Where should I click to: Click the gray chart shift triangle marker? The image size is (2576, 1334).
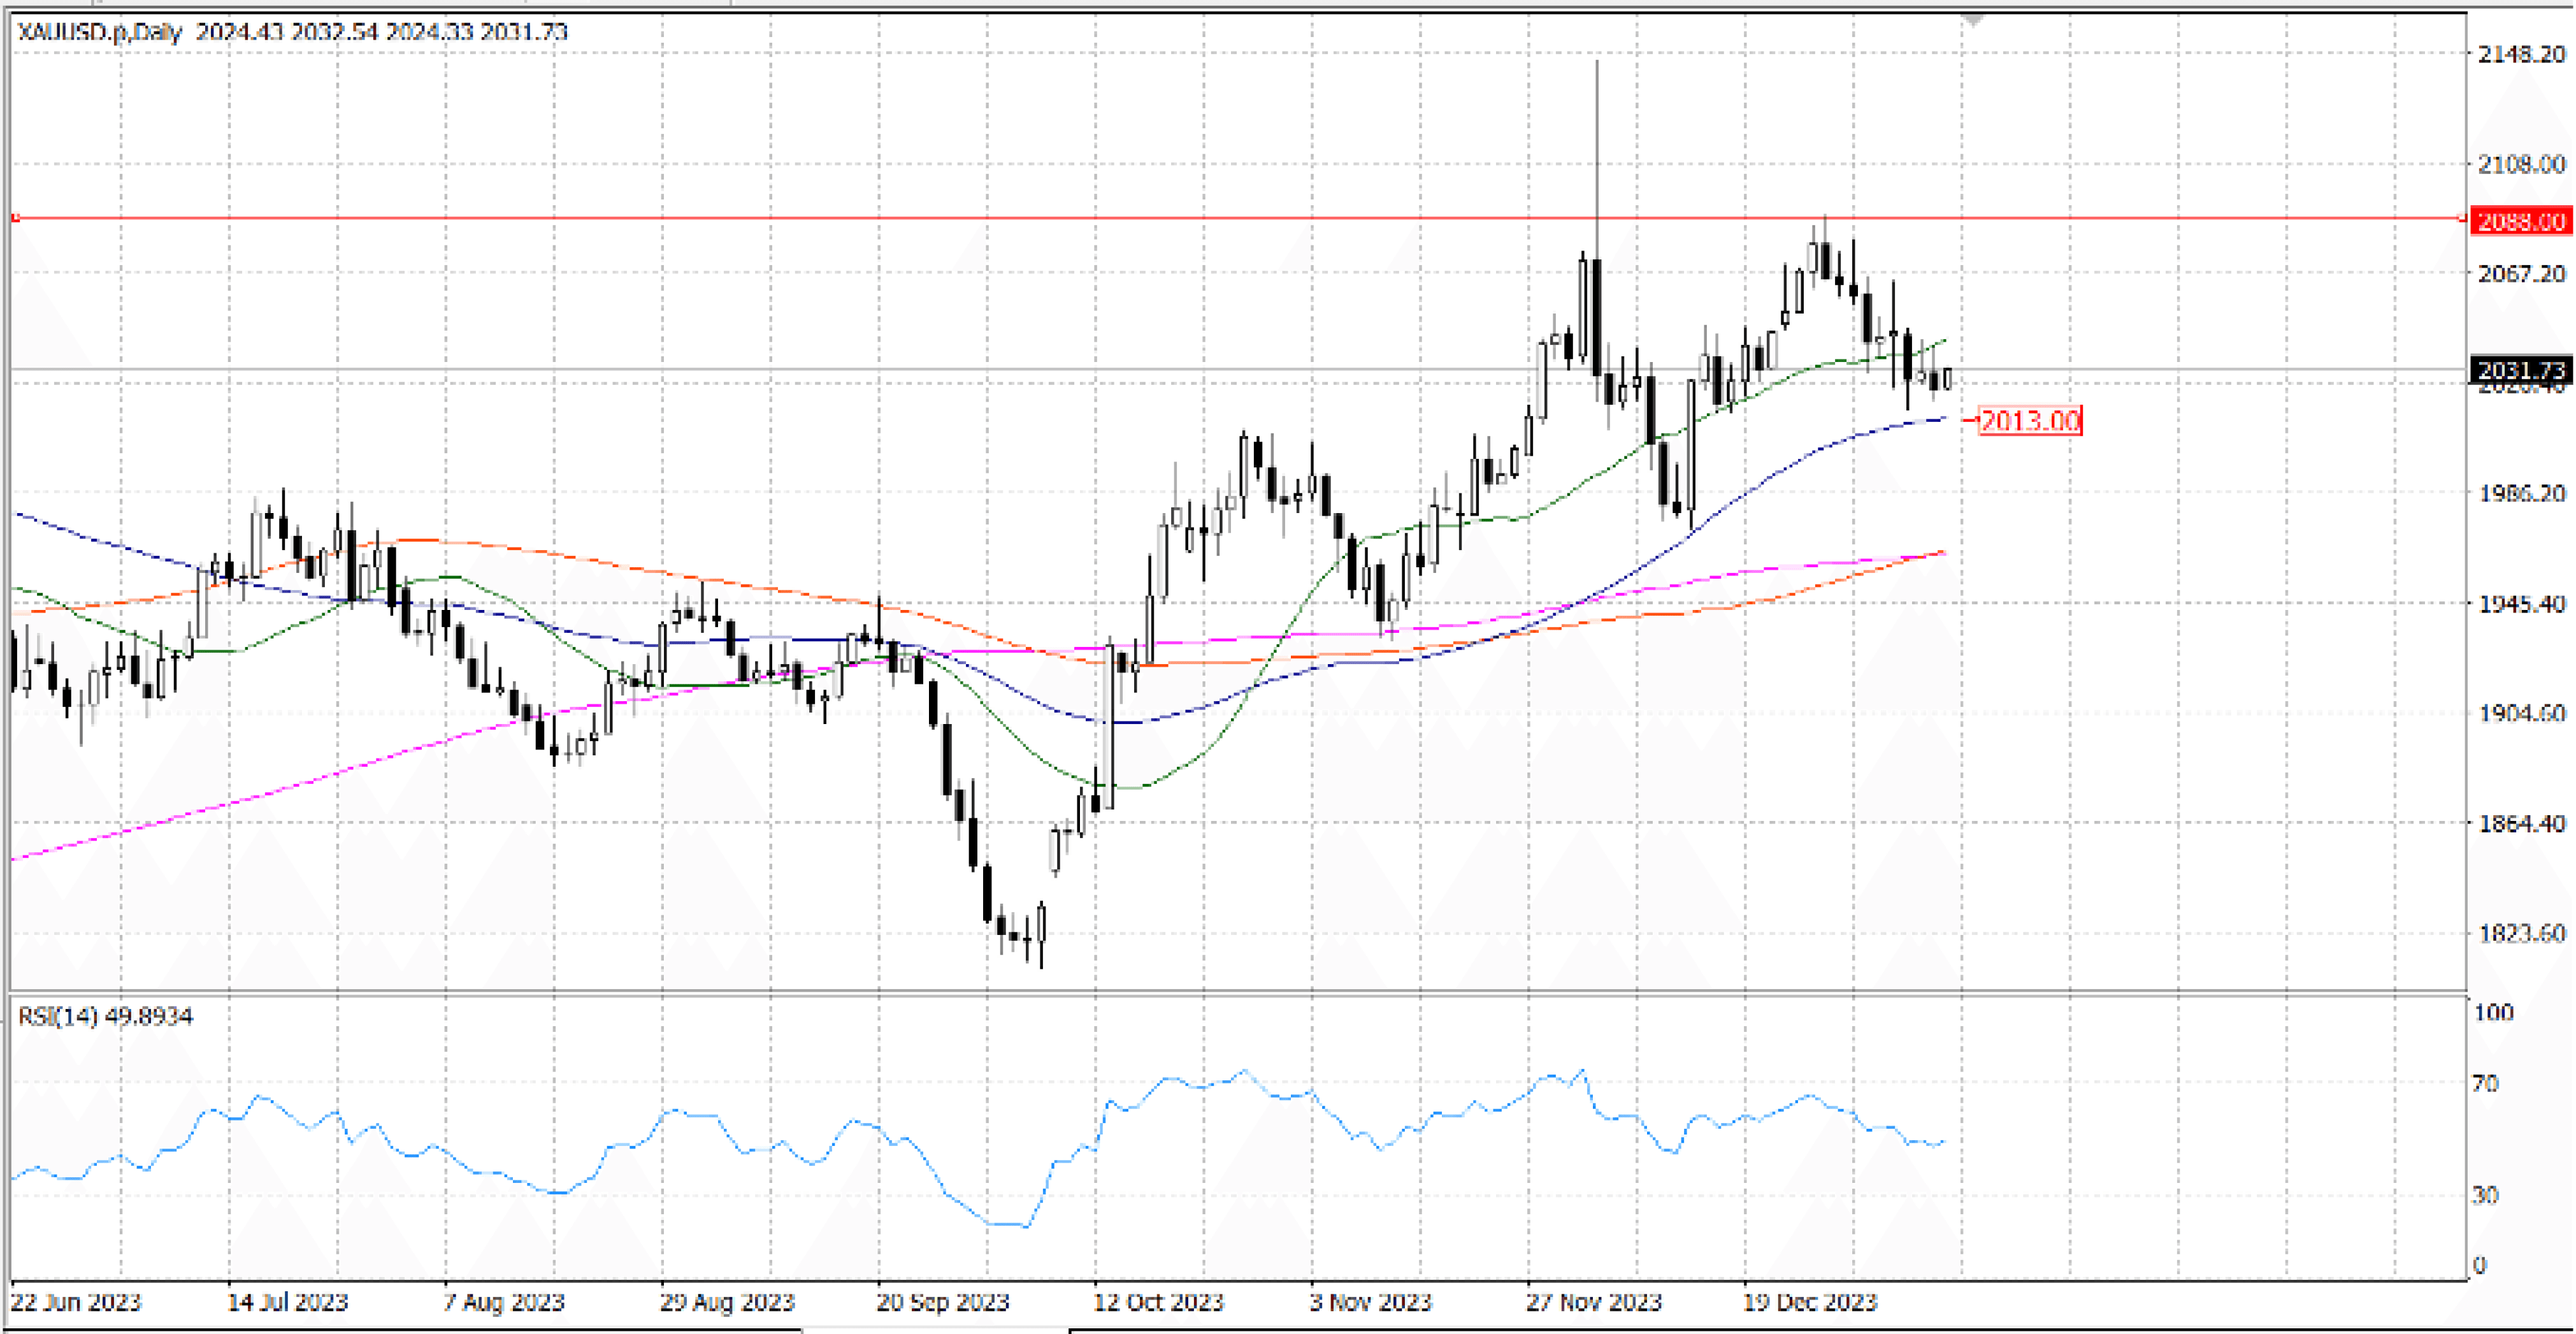[x=1972, y=20]
